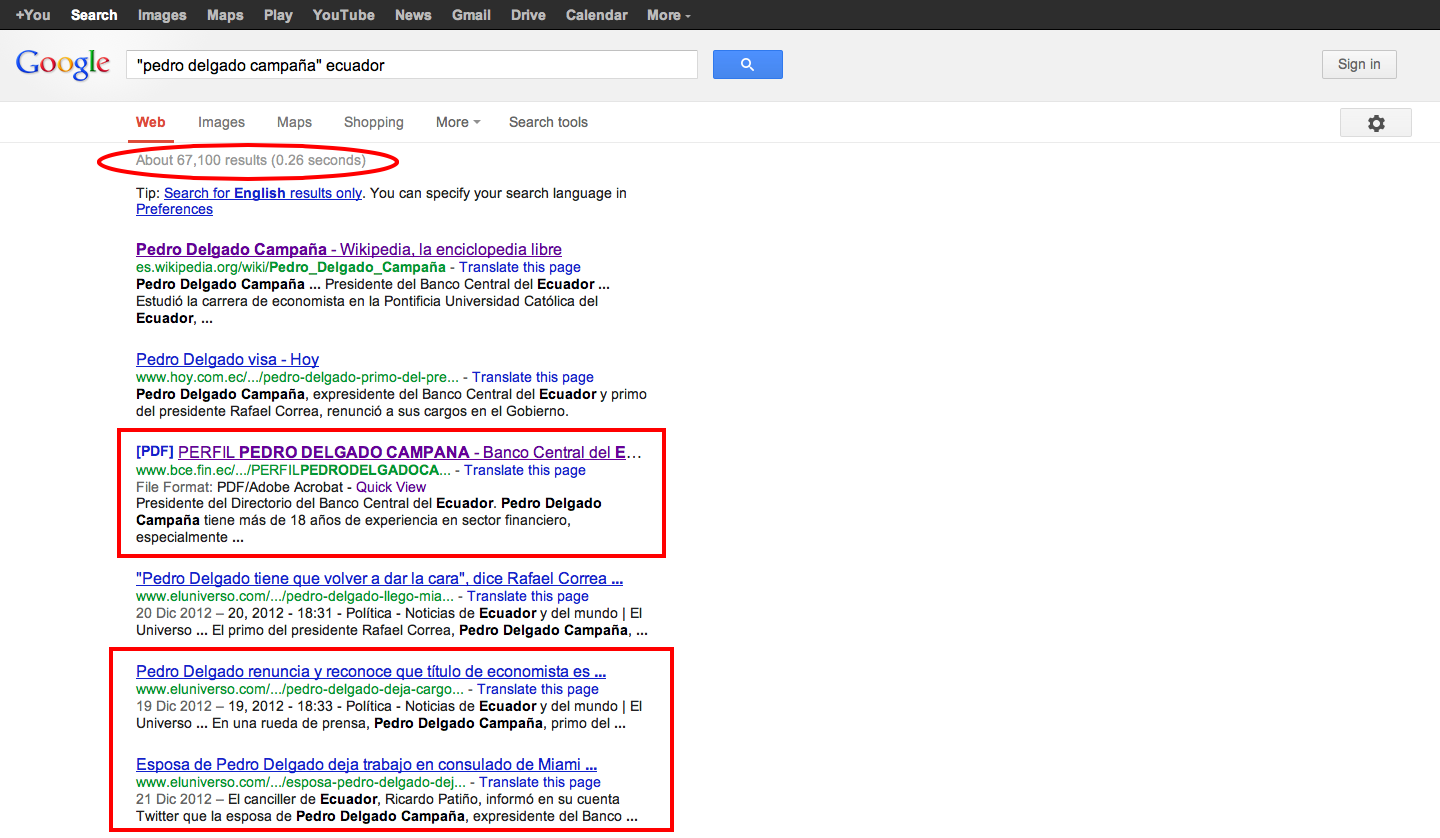The height and width of the screenshot is (838, 1440).
Task: Click Quick View for the PDF result
Action: (x=391, y=487)
